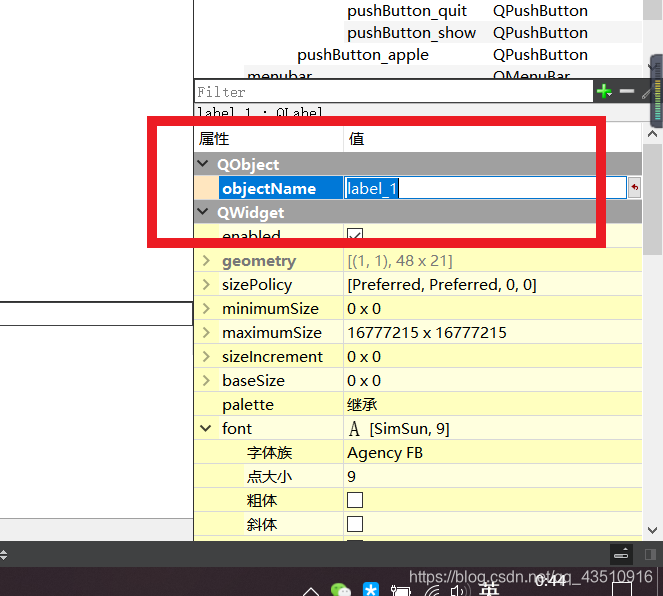The height and width of the screenshot is (596, 663).
Task: Collapse the QWidget property group
Action: point(203,212)
